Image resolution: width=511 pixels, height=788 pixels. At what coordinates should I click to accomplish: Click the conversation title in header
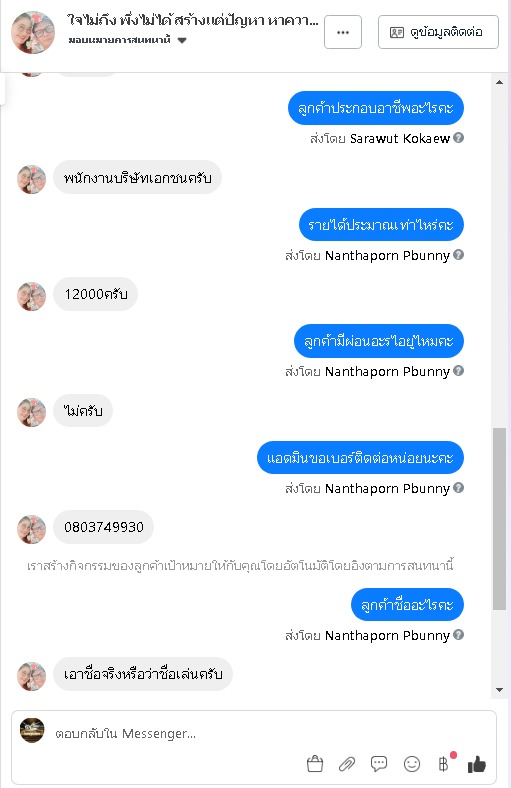click(x=192, y=20)
